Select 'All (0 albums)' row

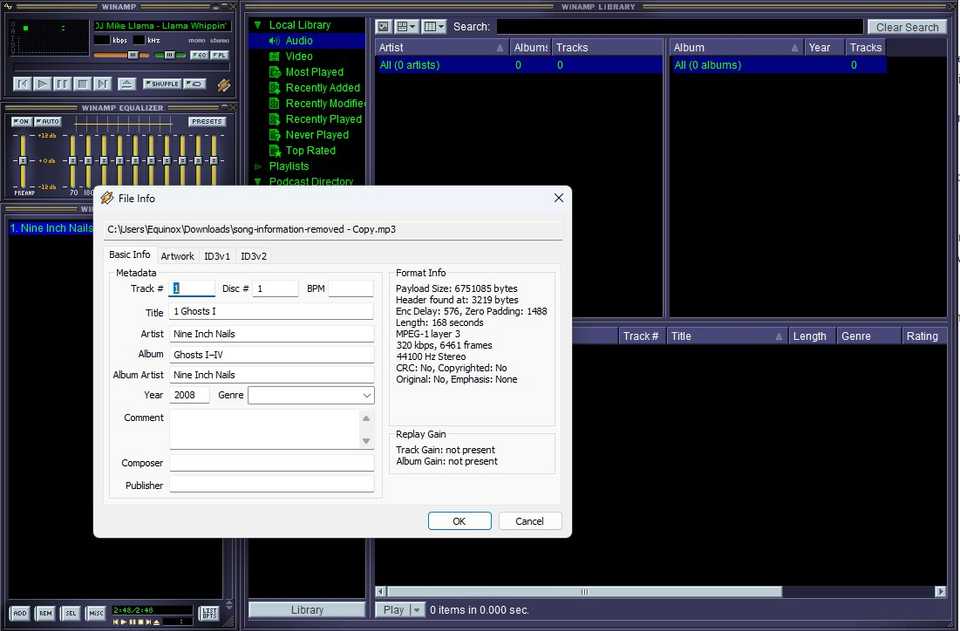click(778, 65)
